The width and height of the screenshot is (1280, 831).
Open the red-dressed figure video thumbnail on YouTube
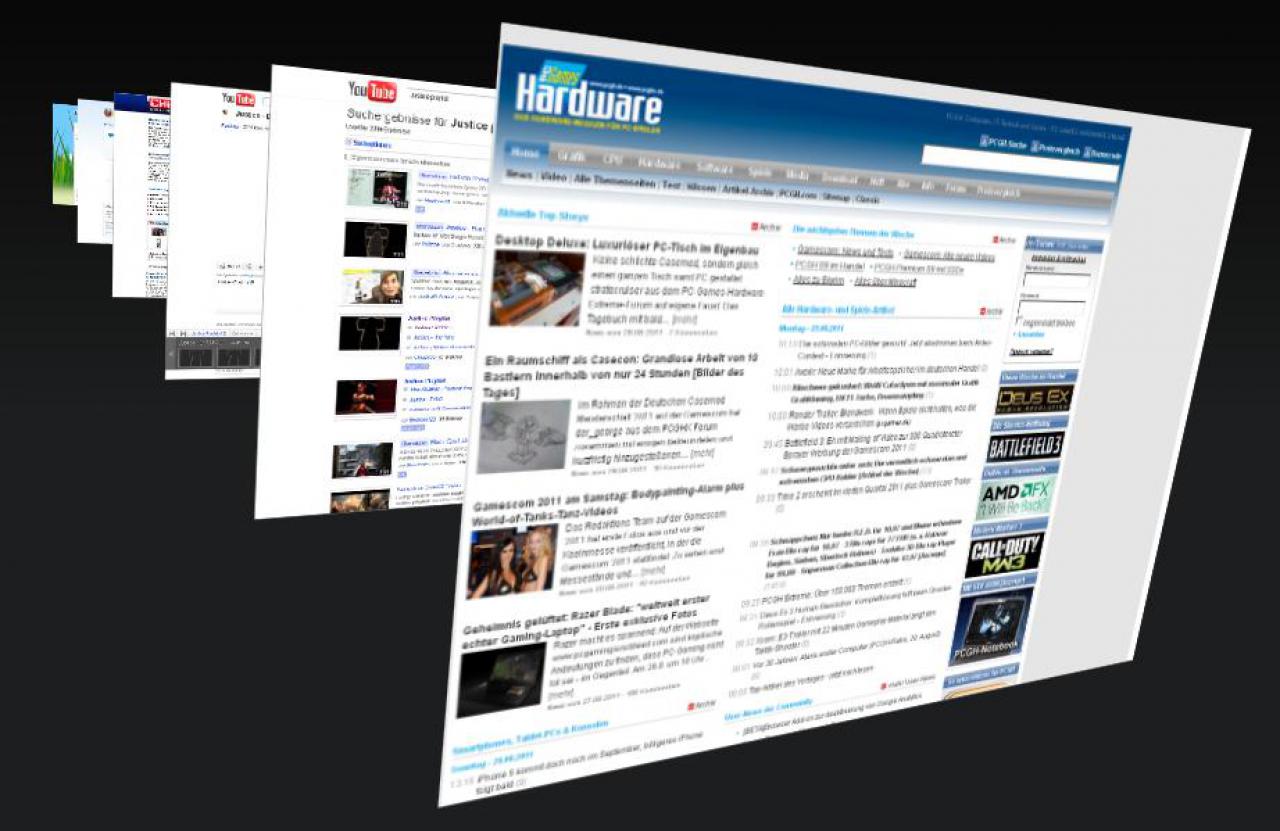(x=365, y=397)
